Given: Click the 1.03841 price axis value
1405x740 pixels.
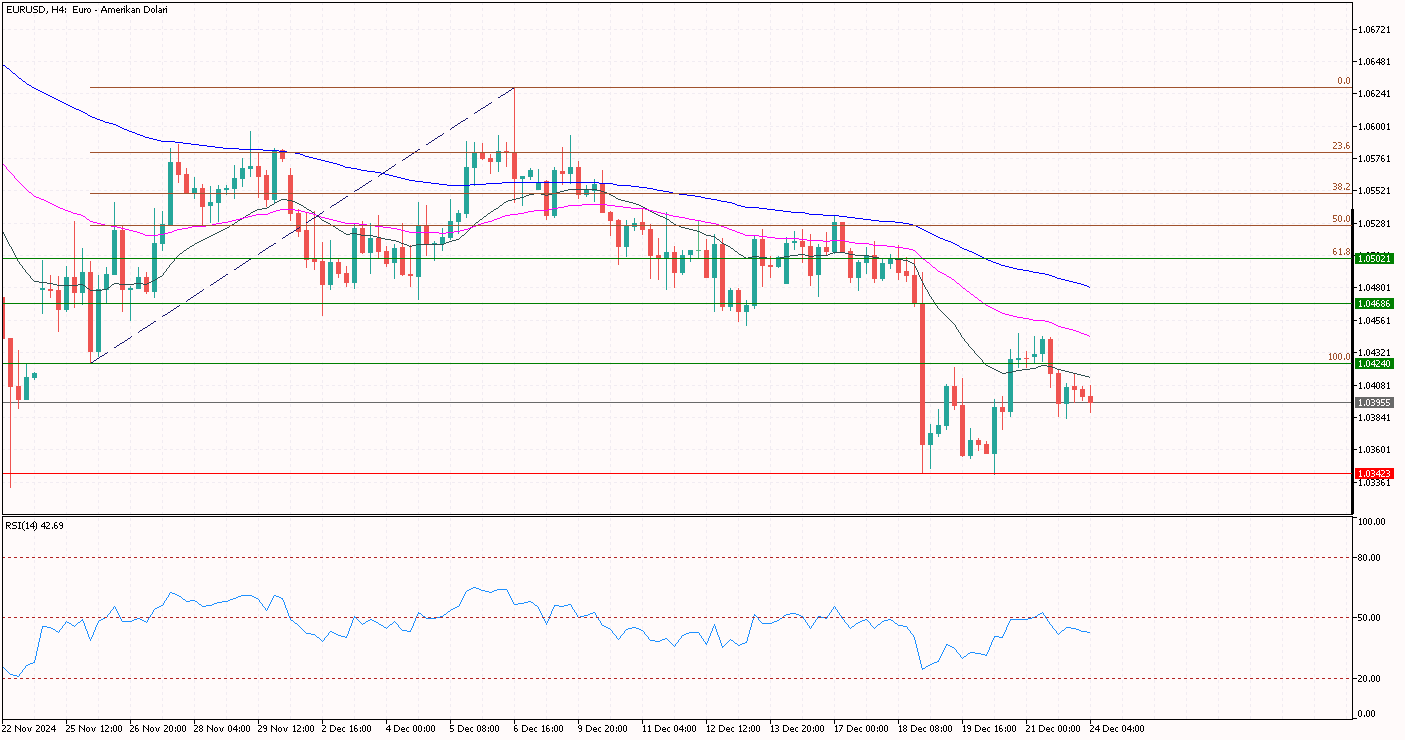Looking at the screenshot, I should click(x=1373, y=418).
